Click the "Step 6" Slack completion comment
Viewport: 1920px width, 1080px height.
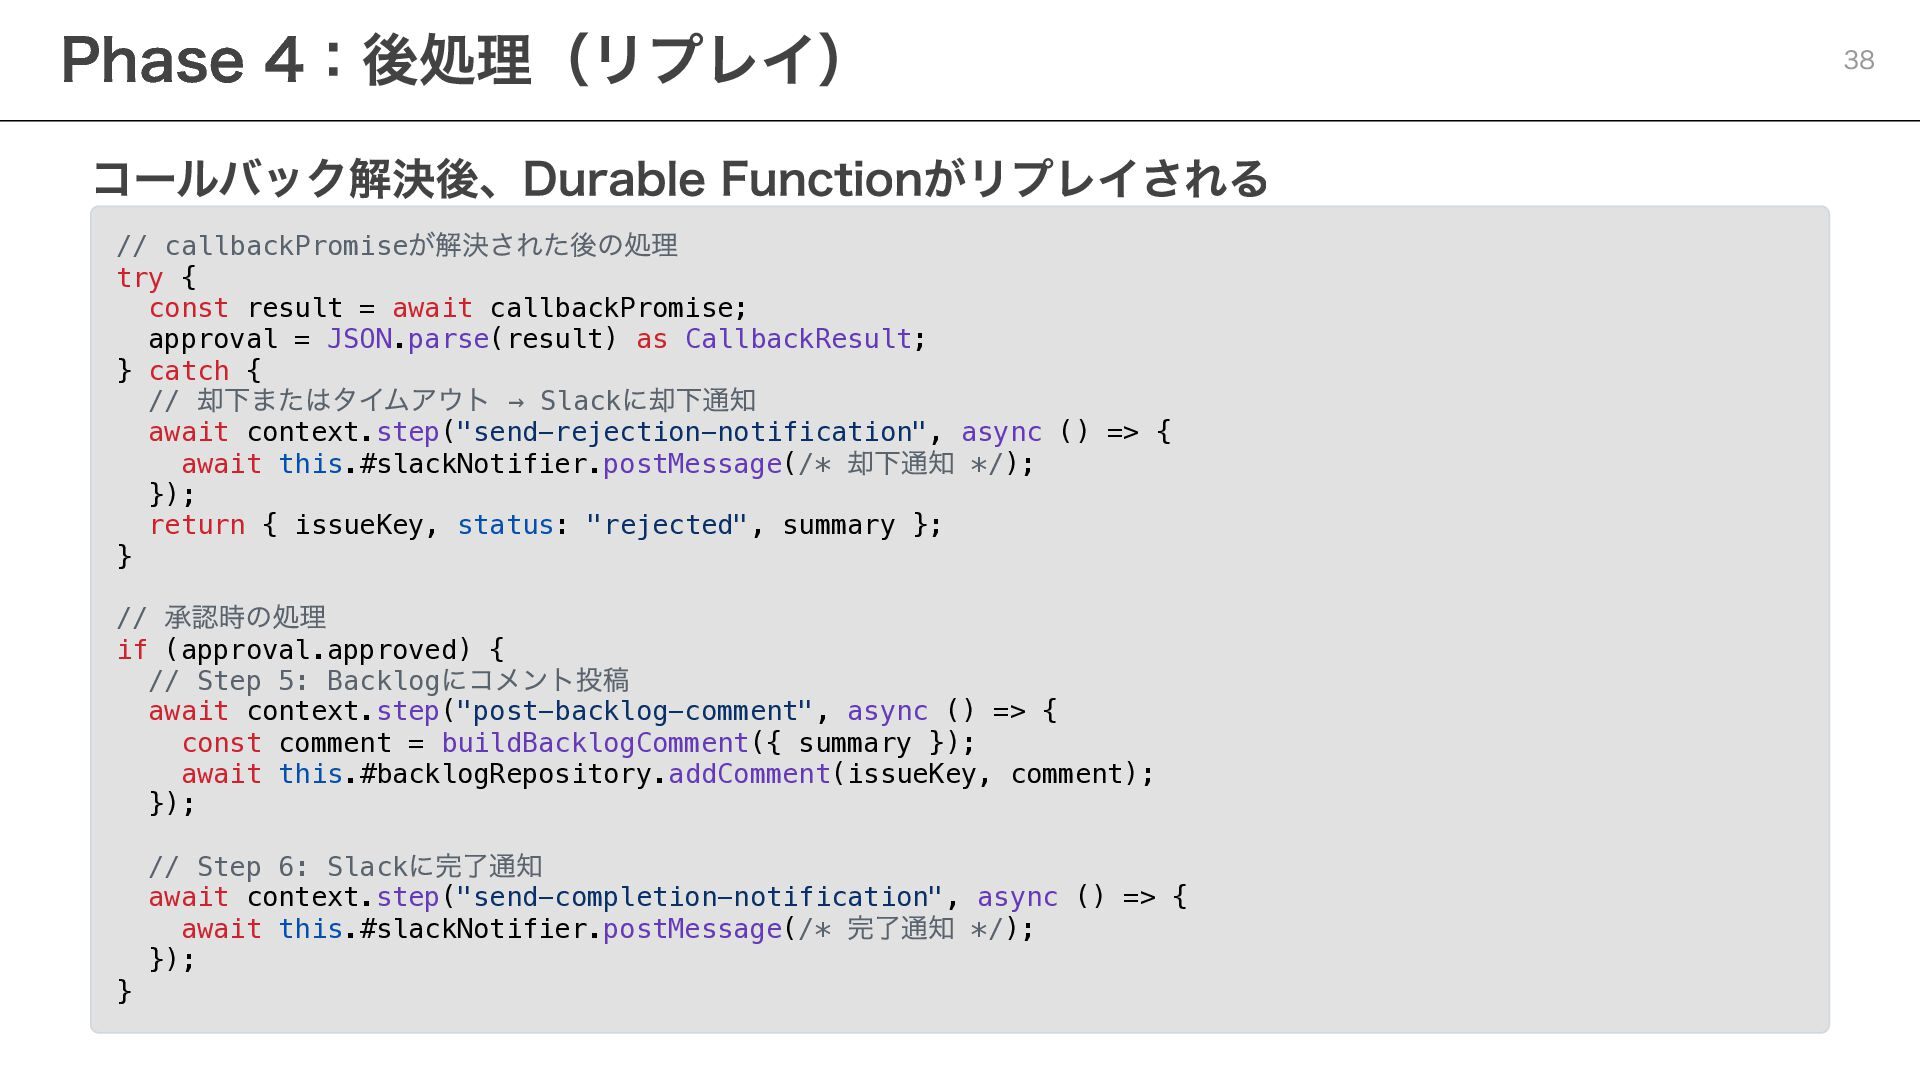(345, 866)
